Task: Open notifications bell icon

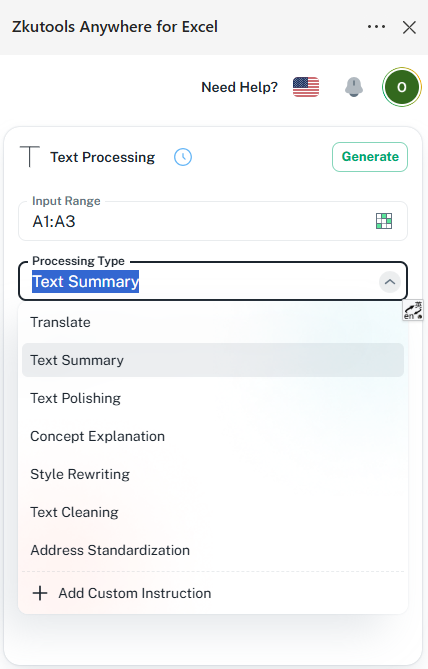Action: 354,87
